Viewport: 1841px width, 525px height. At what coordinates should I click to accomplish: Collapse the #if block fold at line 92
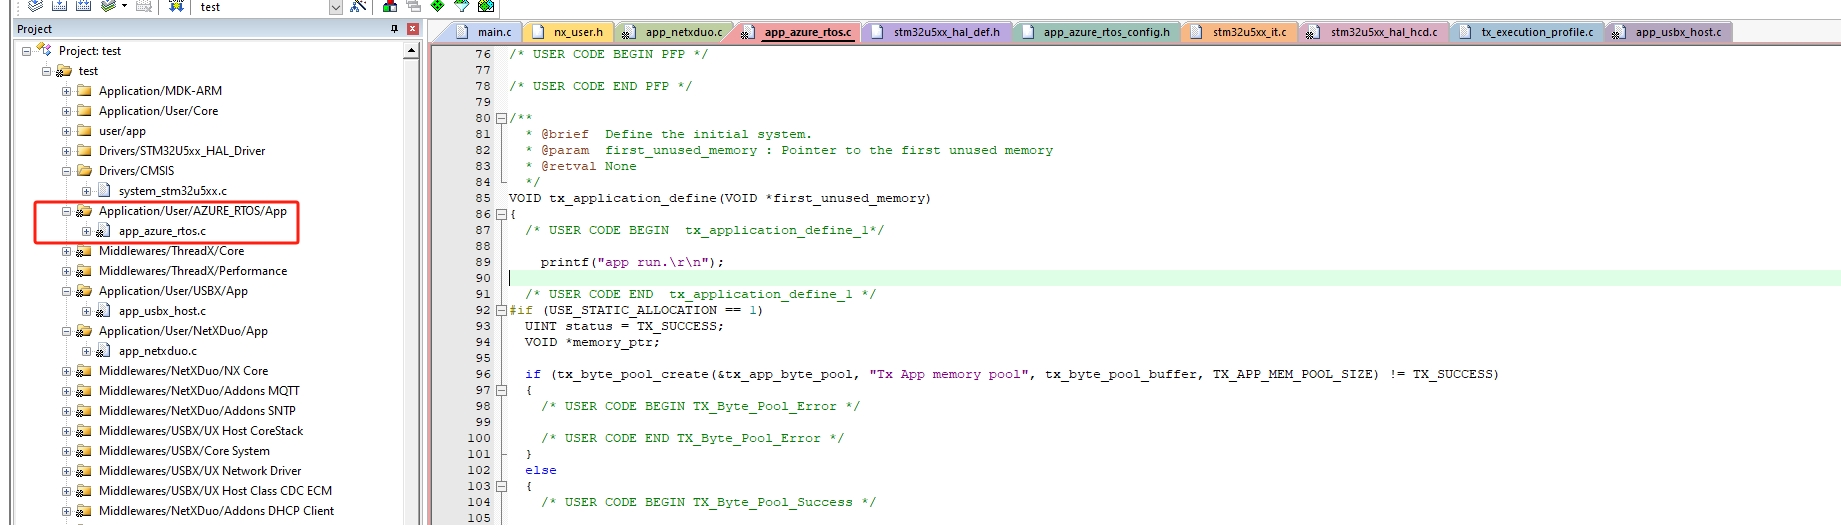(501, 310)
